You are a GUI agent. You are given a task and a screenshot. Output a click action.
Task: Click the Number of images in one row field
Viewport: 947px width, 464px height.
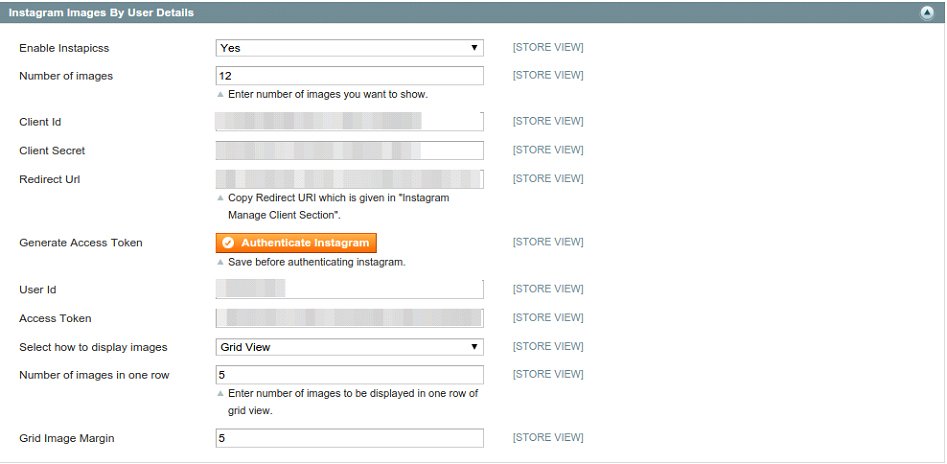[x=350, y=375]
